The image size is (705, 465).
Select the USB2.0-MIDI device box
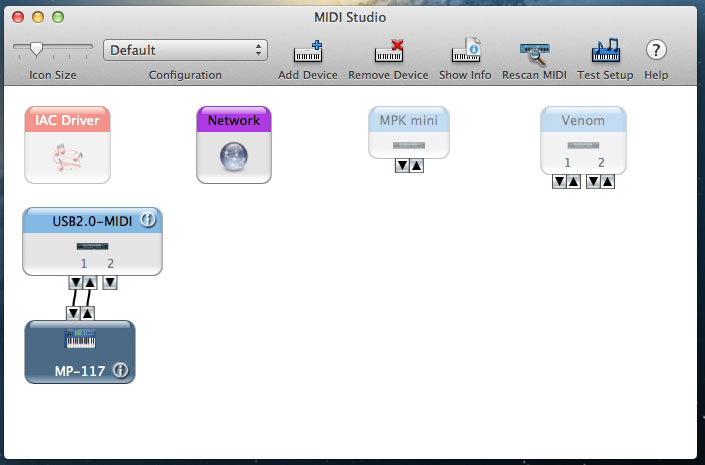(92, 241)
